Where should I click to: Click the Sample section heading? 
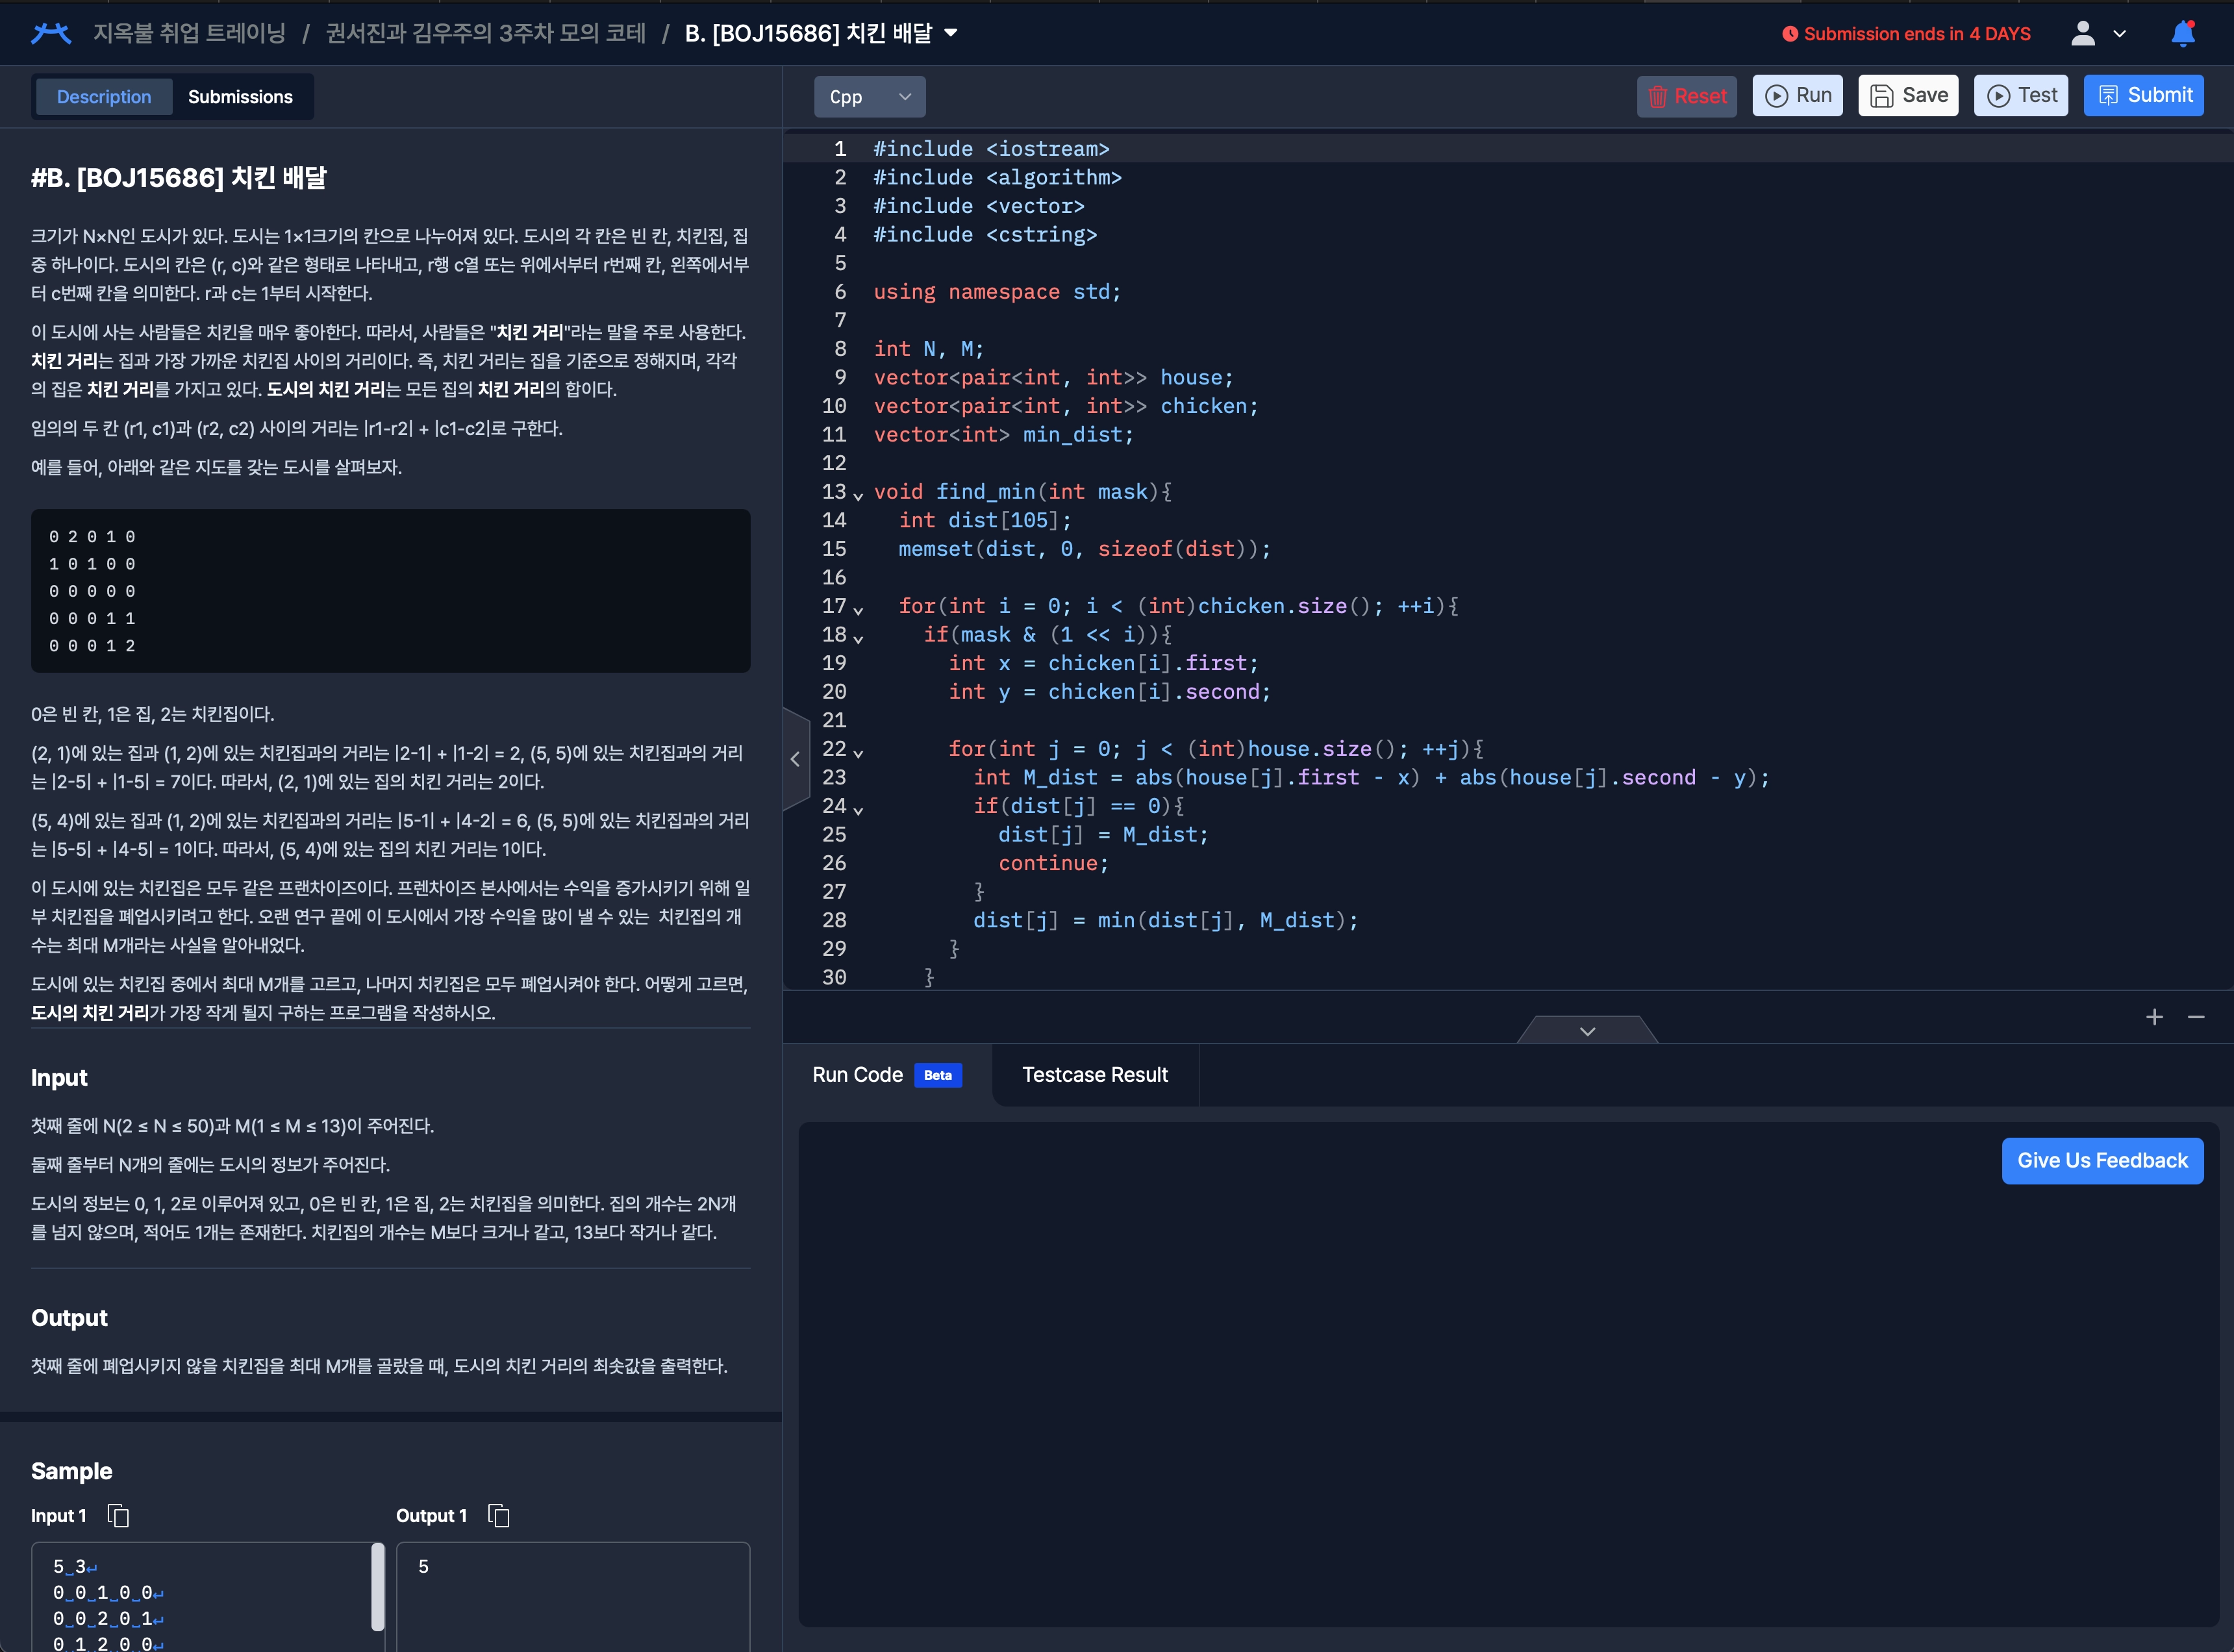click(x=71, y=1471)
